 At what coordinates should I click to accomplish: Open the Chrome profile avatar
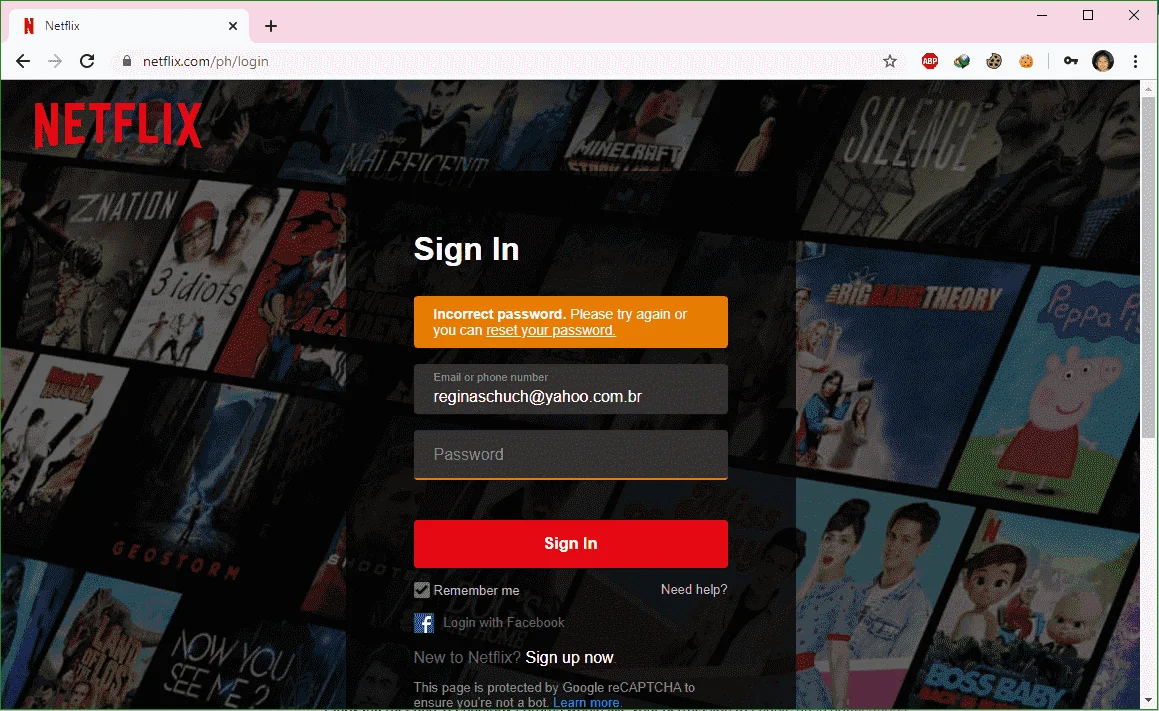pyautogui.click(x=1103, y=61)
